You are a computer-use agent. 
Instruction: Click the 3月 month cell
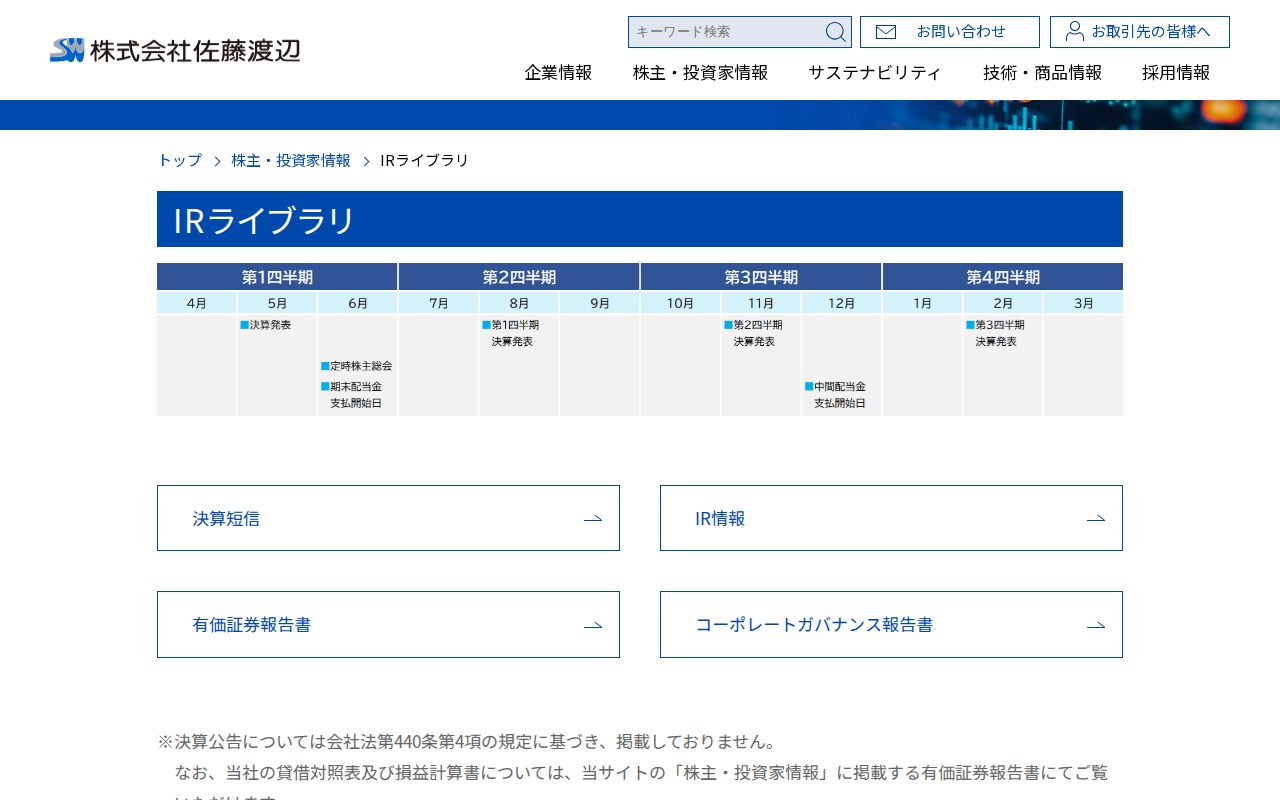point(1084,303)
